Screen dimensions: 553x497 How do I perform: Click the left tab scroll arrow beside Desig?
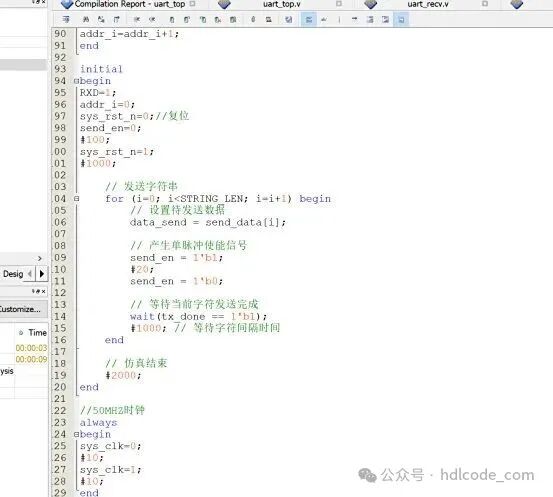point(30,274)
